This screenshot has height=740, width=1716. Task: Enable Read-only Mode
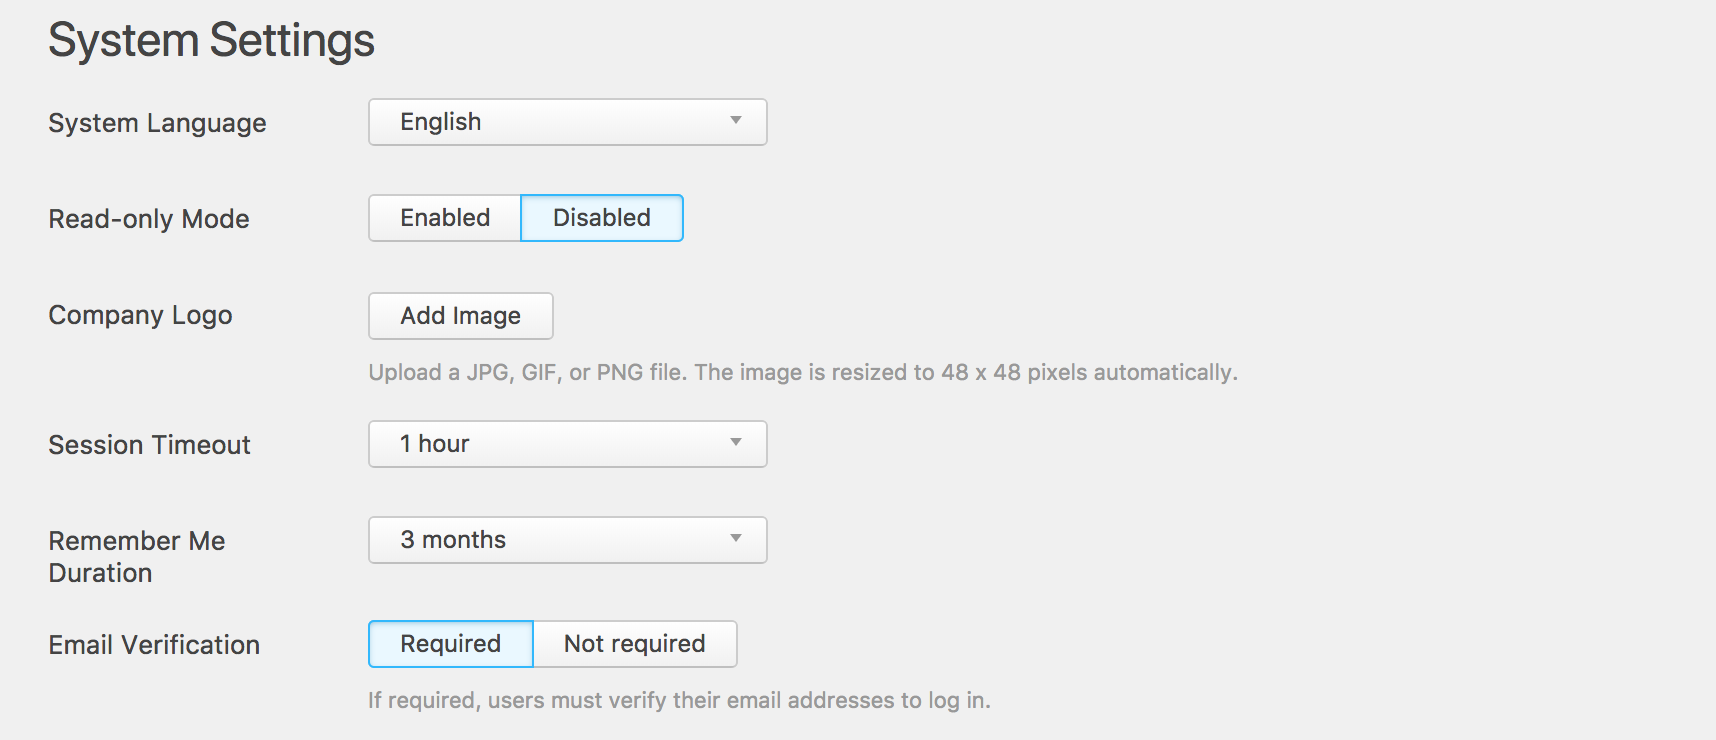[445, 218]
